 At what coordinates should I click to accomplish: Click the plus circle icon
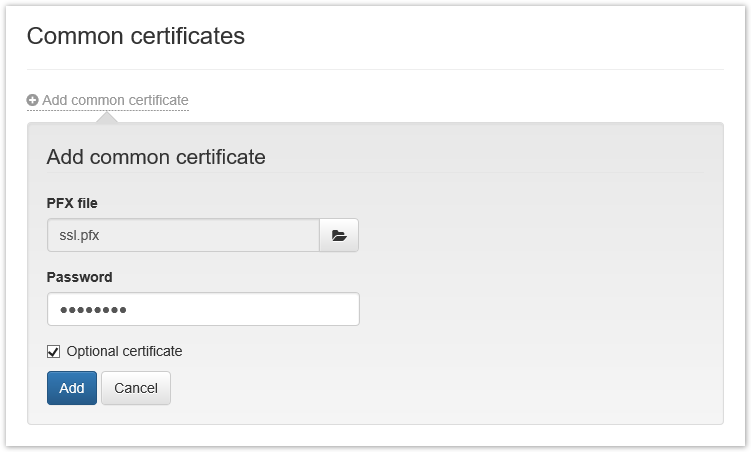pos(33,100)
